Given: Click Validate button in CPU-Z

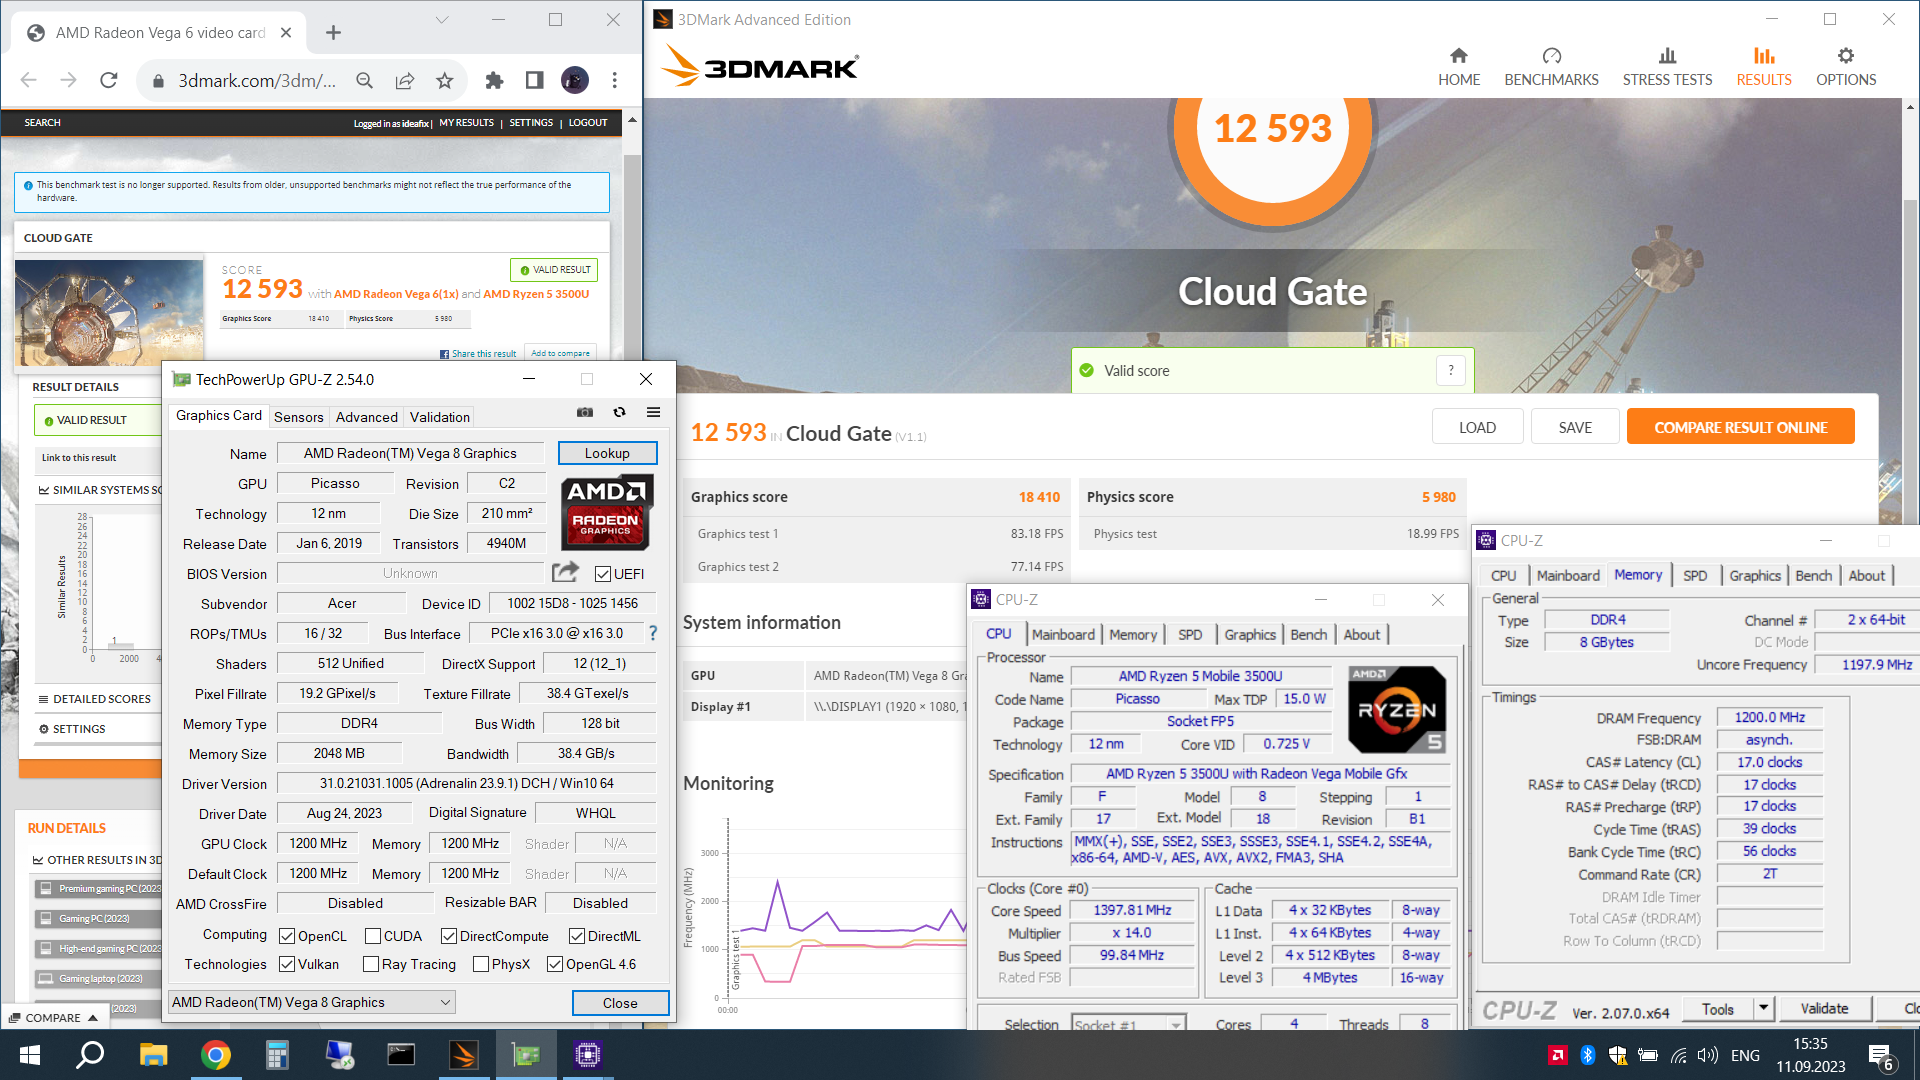Looking at the screenshot, I should [1824, 1009].
